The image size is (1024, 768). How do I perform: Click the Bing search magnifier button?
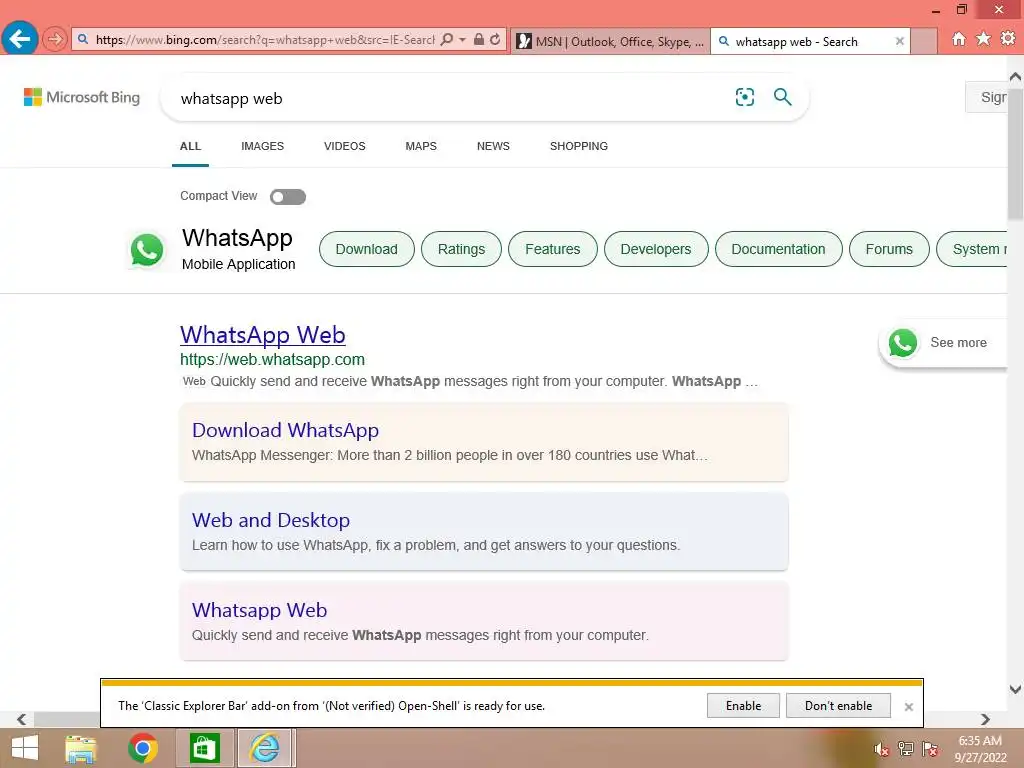click(782, 97)
